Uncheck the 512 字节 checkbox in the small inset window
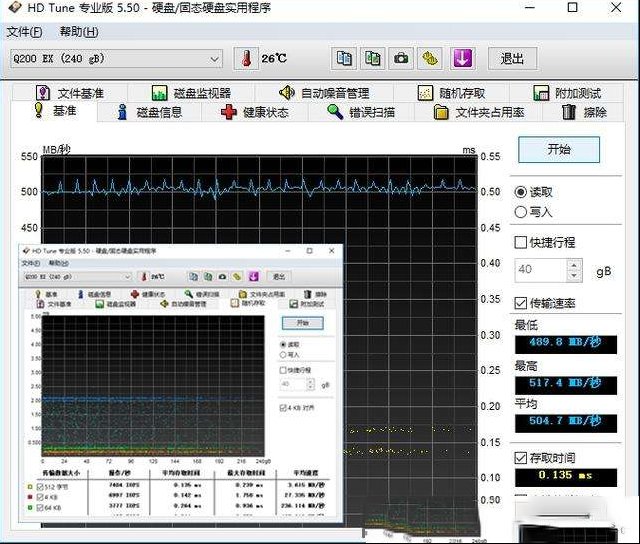Image resolution: width=640 pixels, height=544 pixels. [x=40, y=486]
